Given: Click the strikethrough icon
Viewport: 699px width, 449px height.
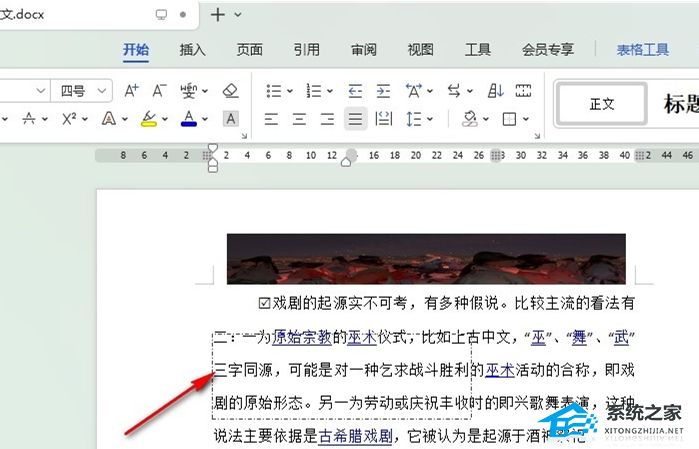Looking at the screenshot, I should pos(29,119).
